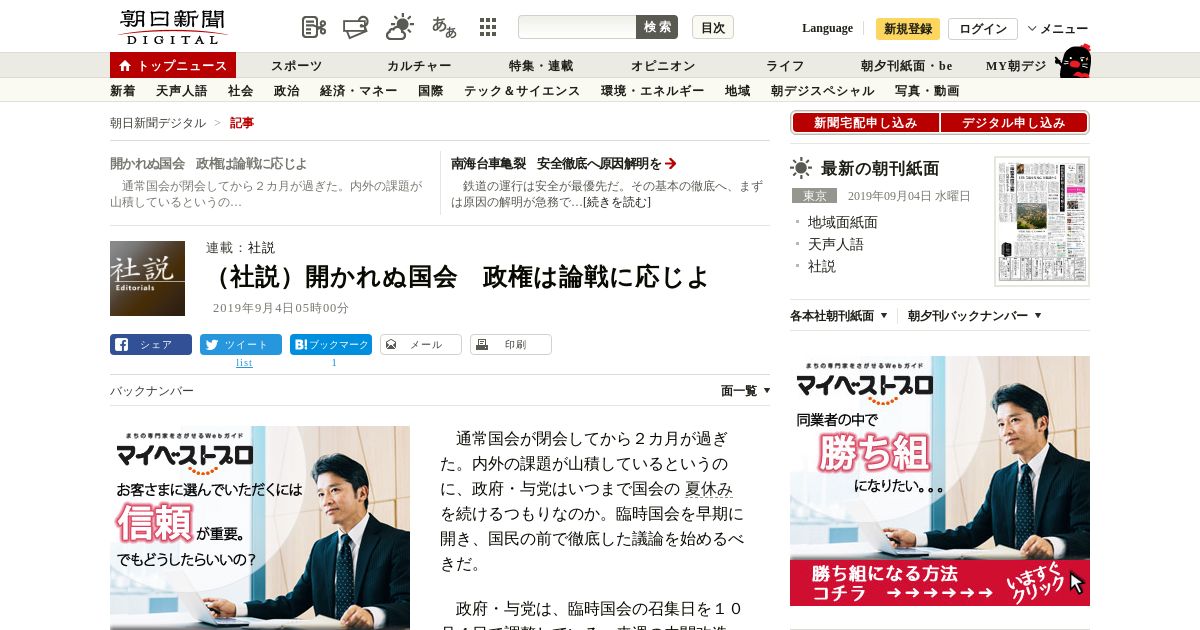Open 経済・マネー submenu item

pos(359,91)
